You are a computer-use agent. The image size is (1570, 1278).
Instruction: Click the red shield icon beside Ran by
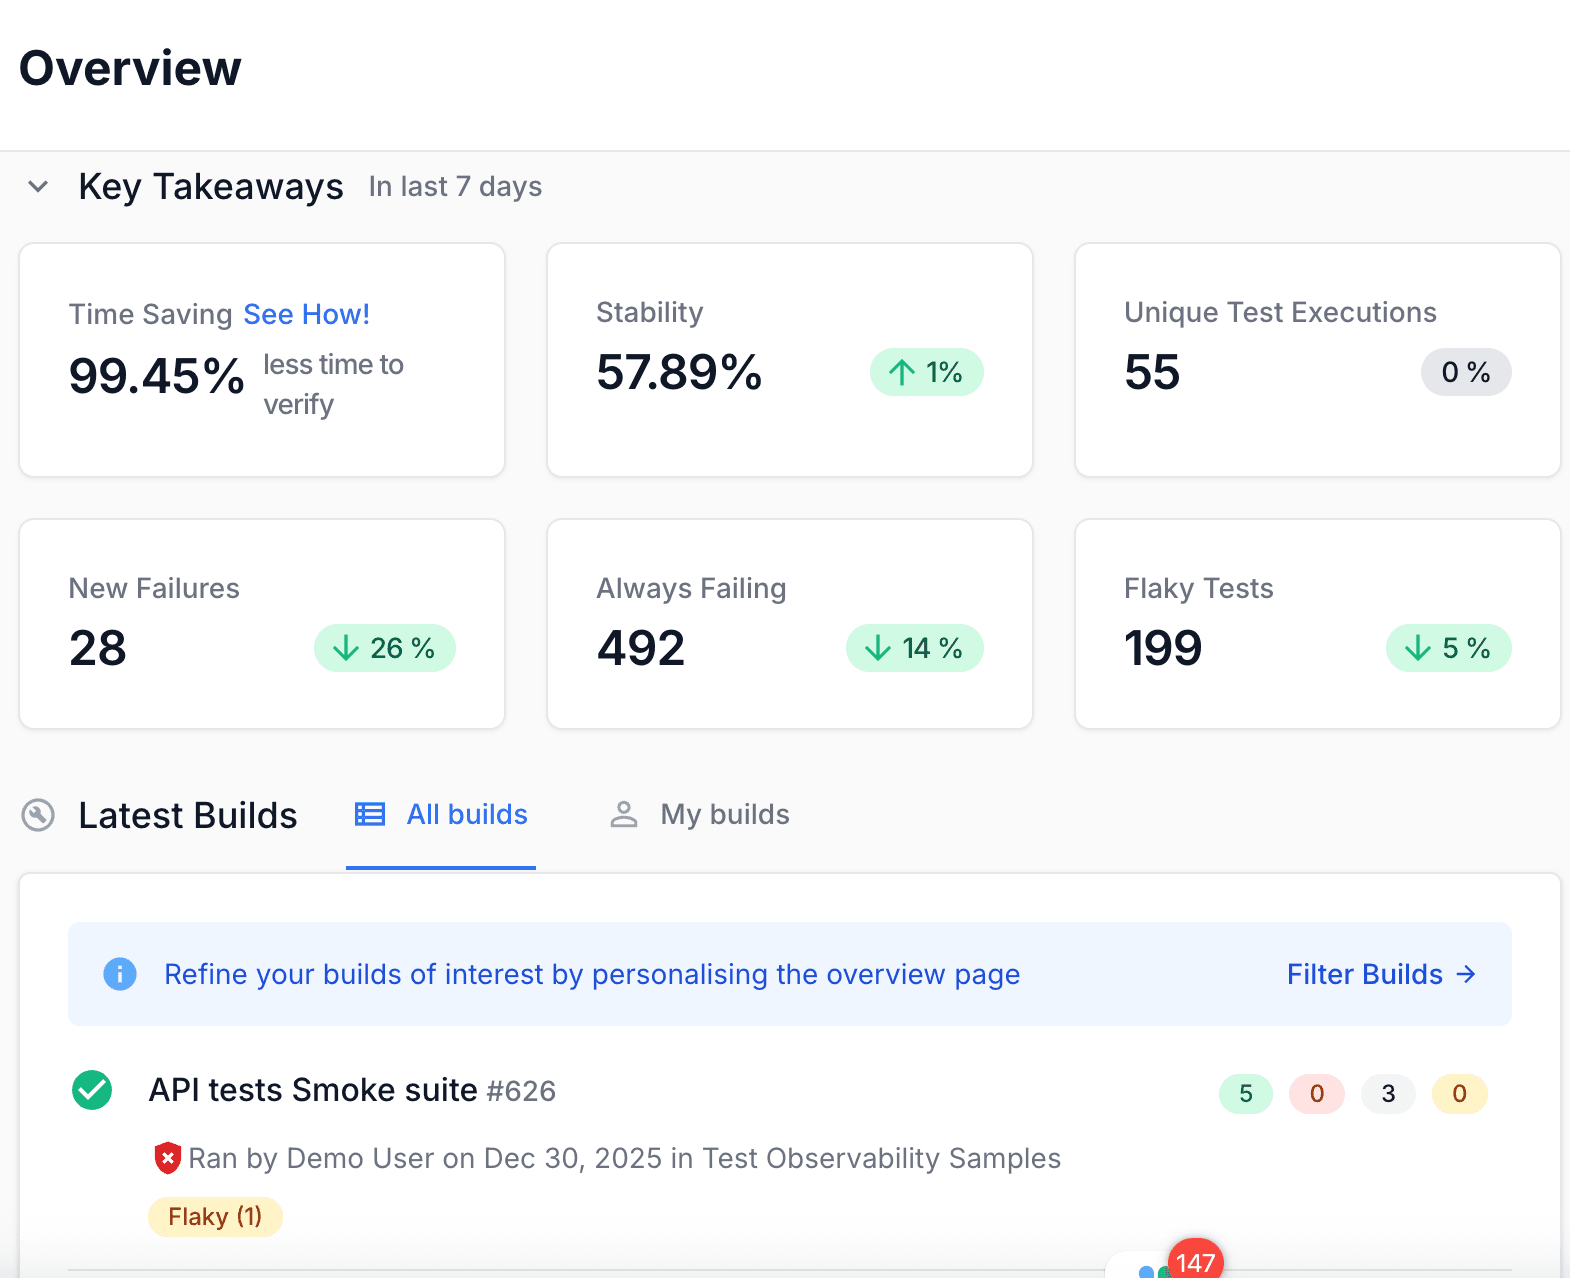click(167, 1158)
